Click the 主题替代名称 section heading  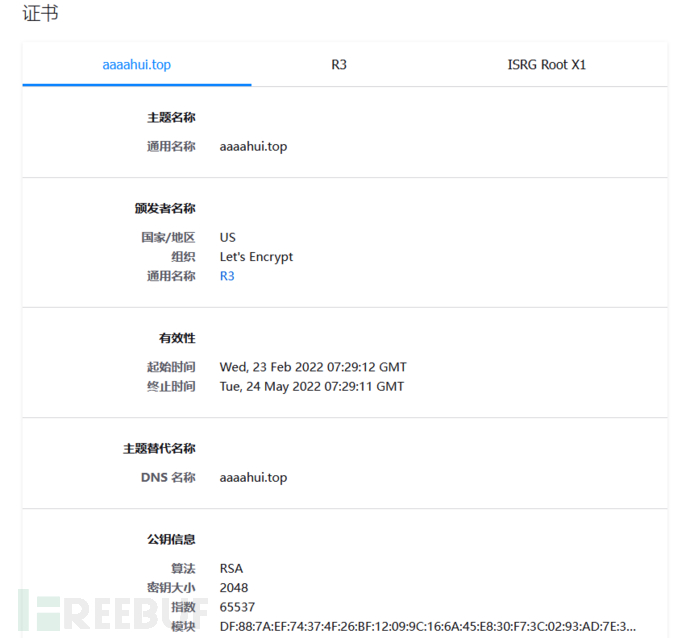pyautogui.click(x=159, y=448)
